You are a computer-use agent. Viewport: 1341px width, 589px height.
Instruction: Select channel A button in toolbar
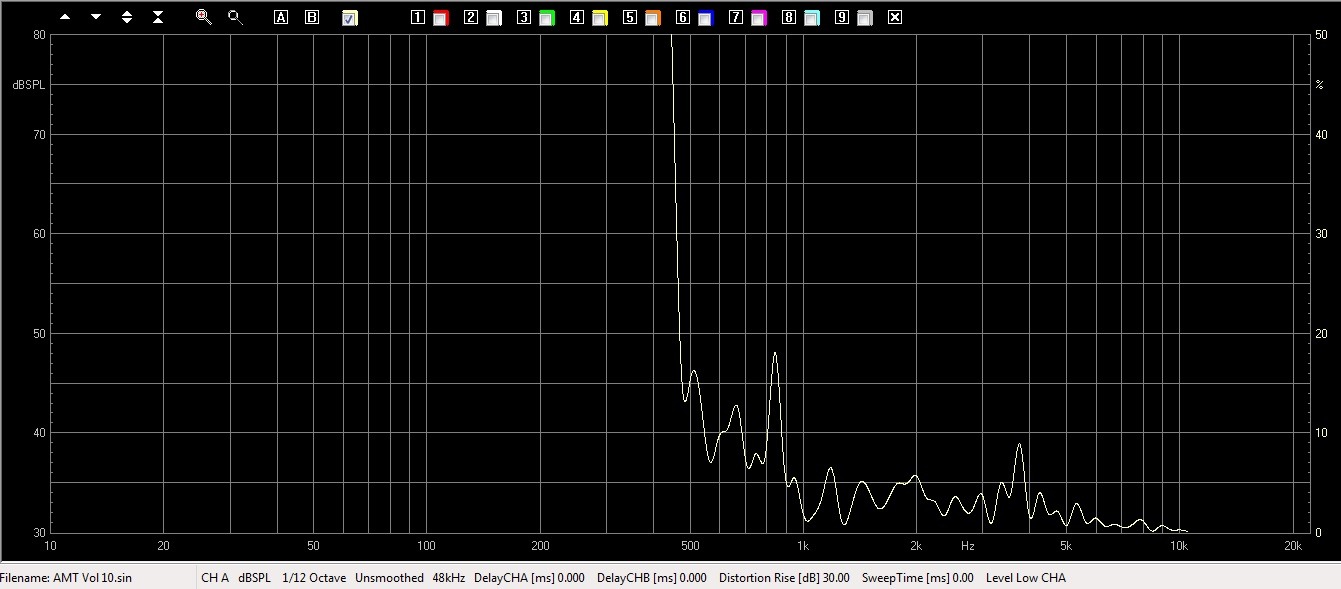(x=281, y=17)
